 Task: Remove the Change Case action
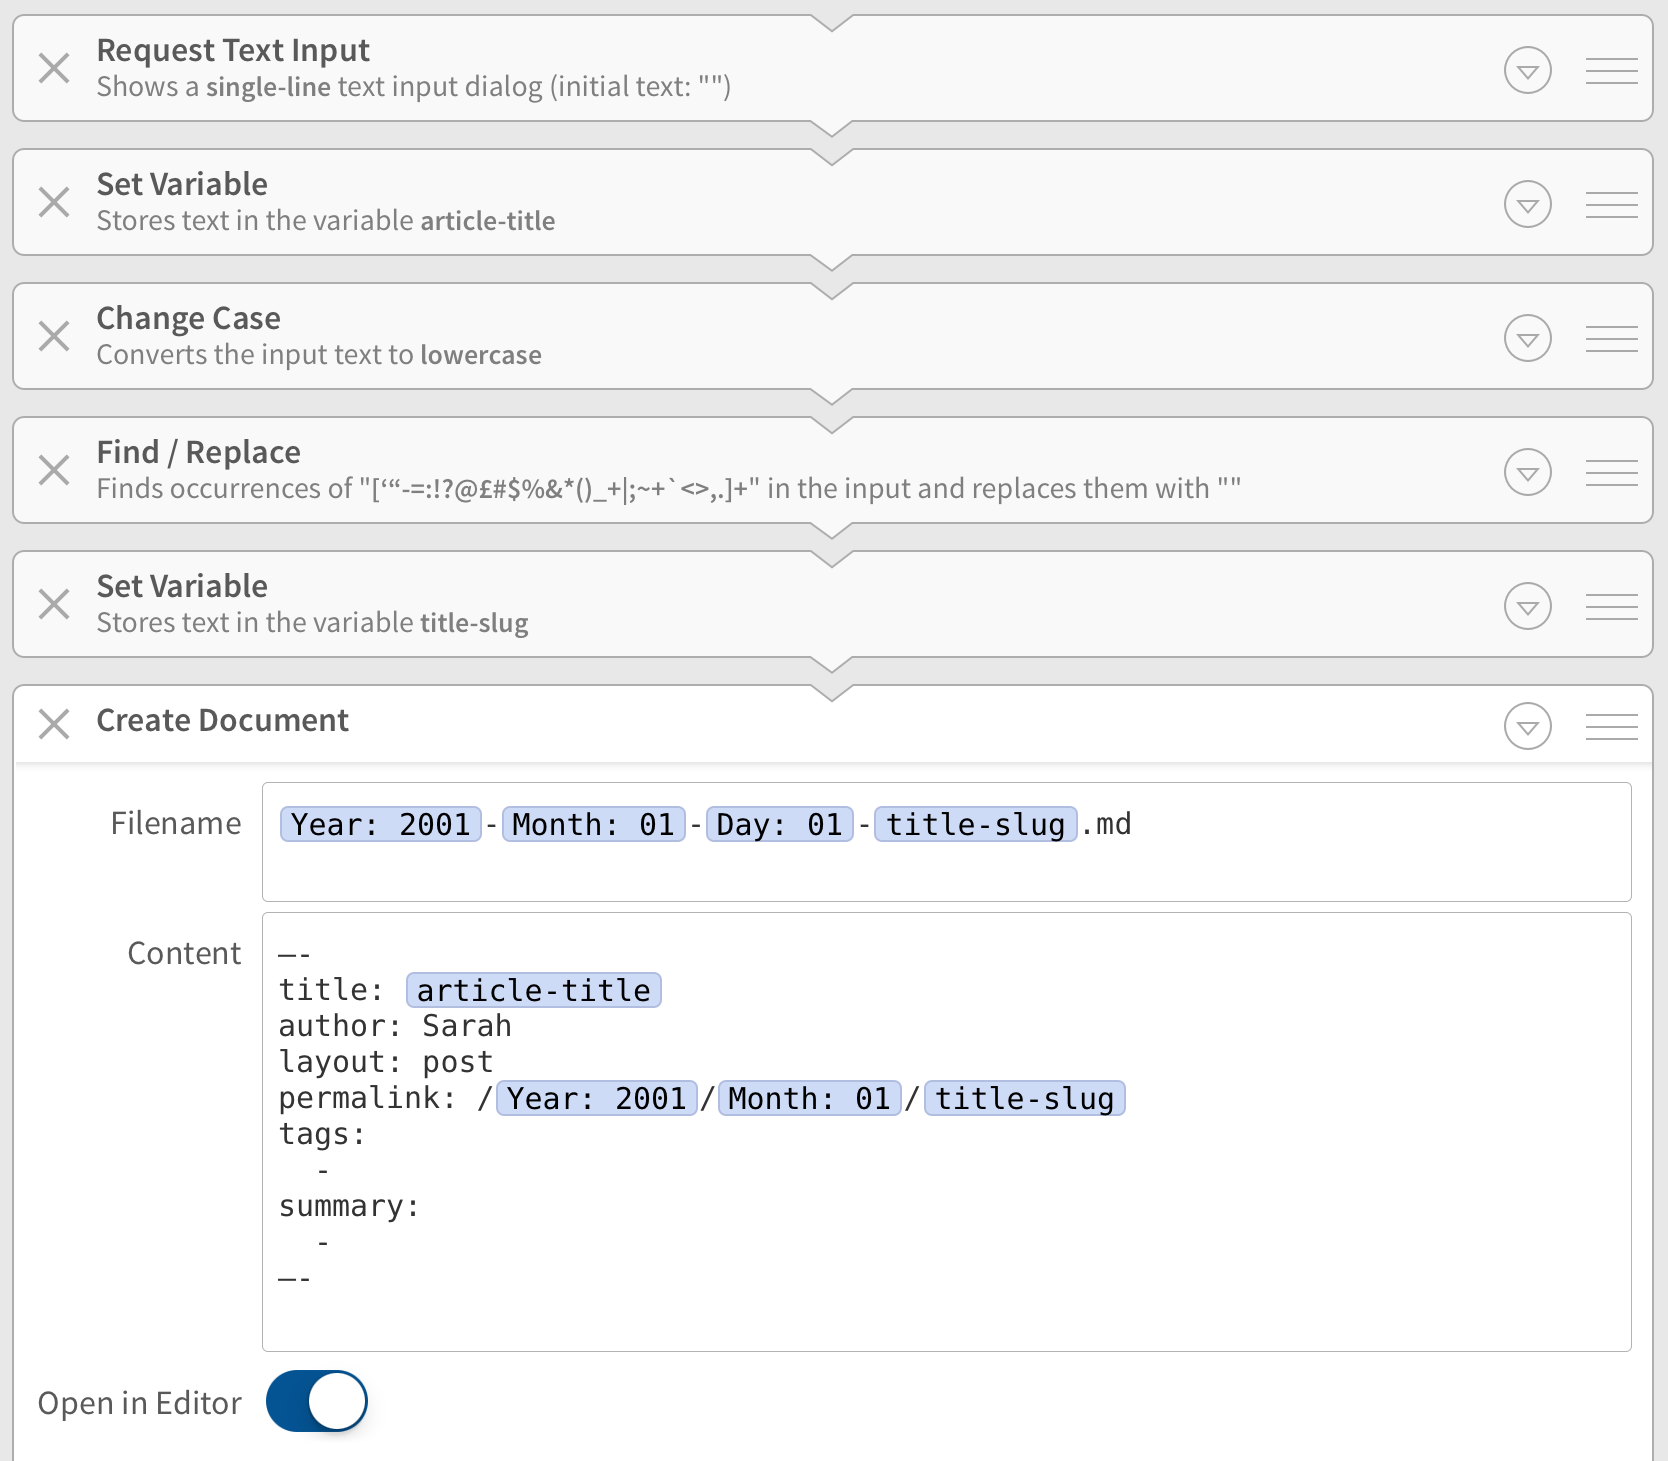coord(55,337)
